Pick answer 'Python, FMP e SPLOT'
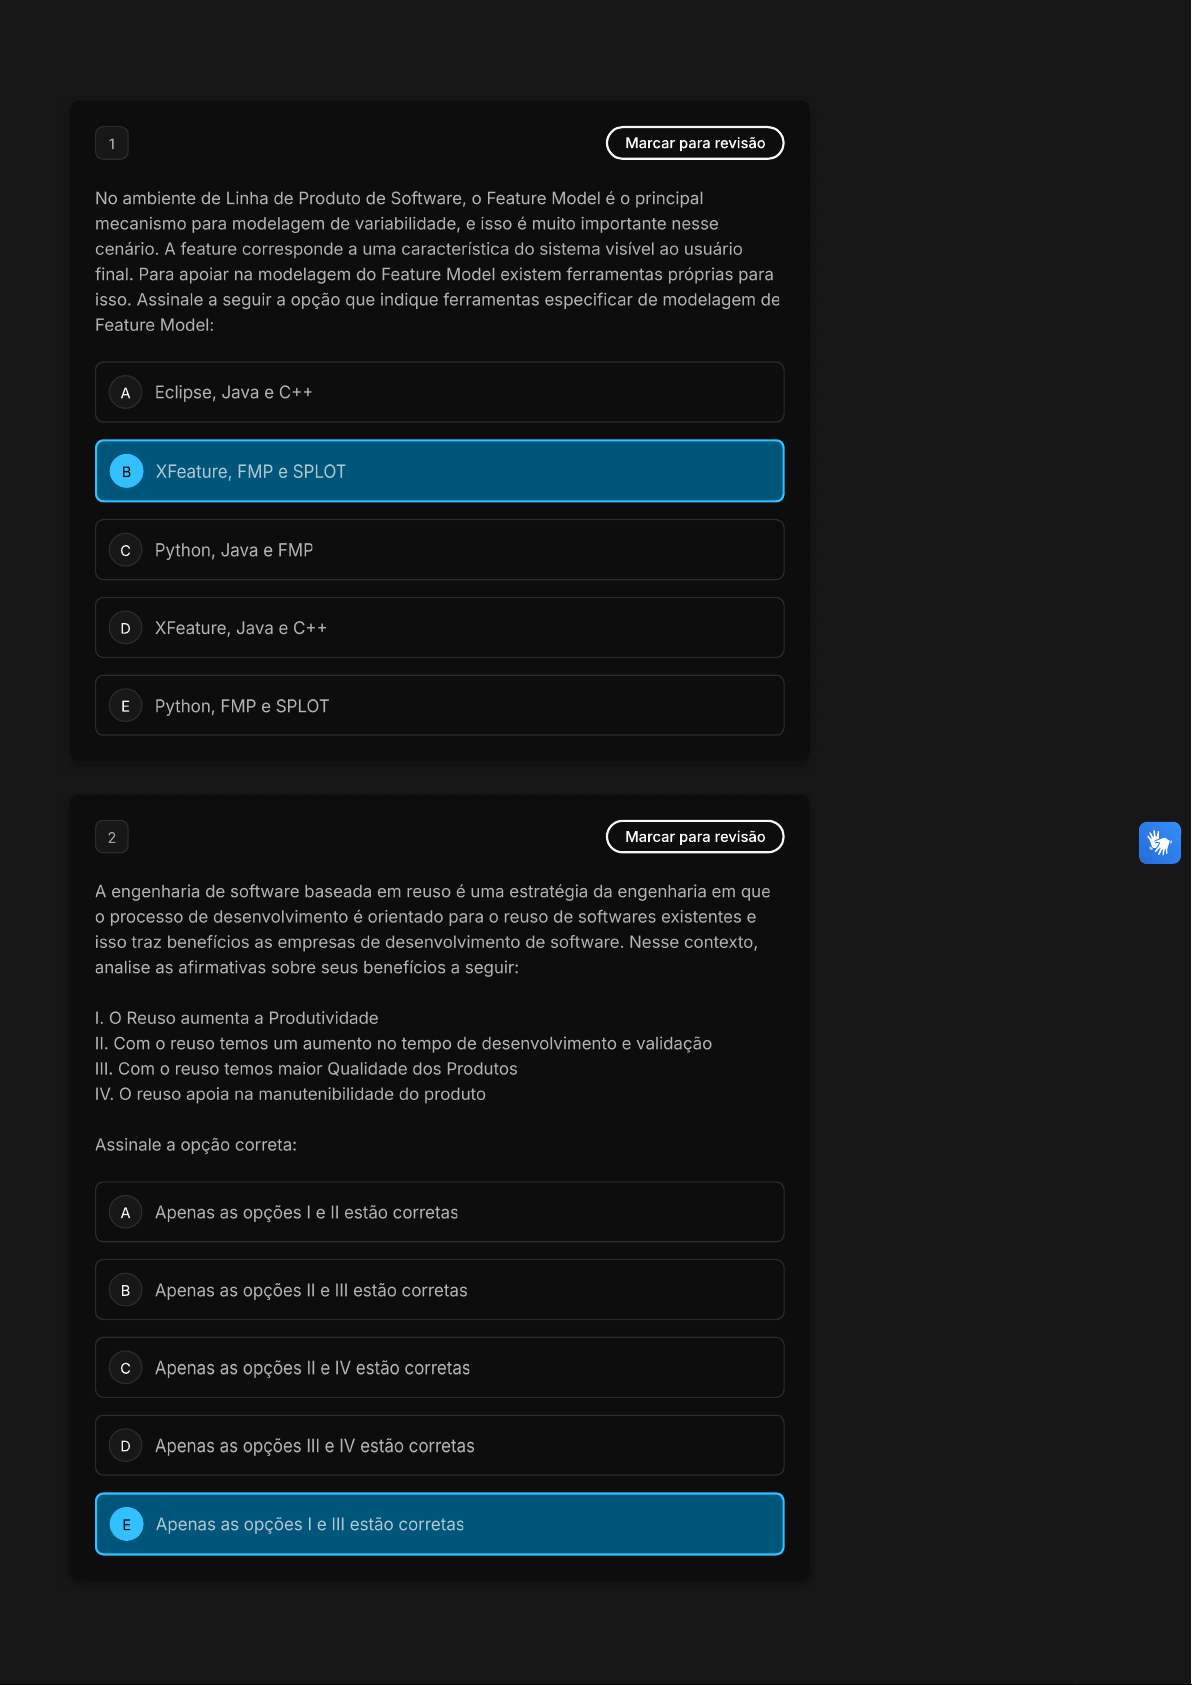This screenshot has width=1192, height=1685. click(x=439, y=706)
